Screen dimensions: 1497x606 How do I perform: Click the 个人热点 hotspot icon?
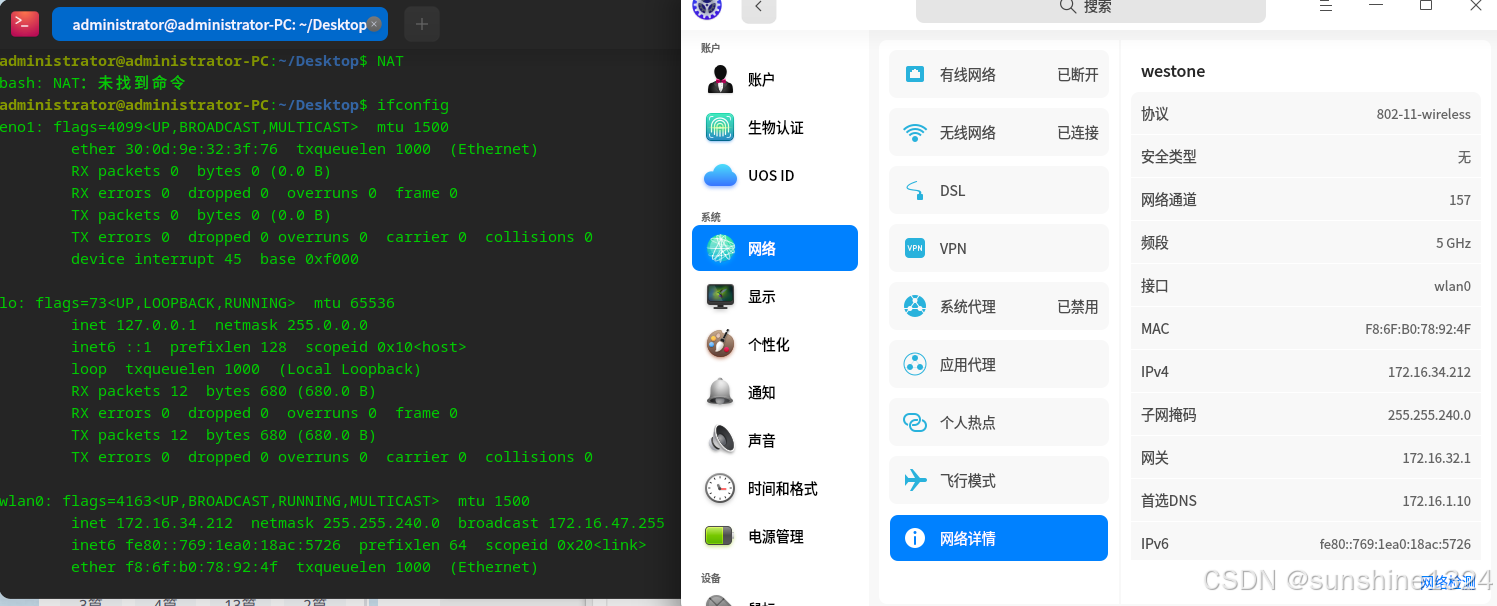tap(915, 422)
